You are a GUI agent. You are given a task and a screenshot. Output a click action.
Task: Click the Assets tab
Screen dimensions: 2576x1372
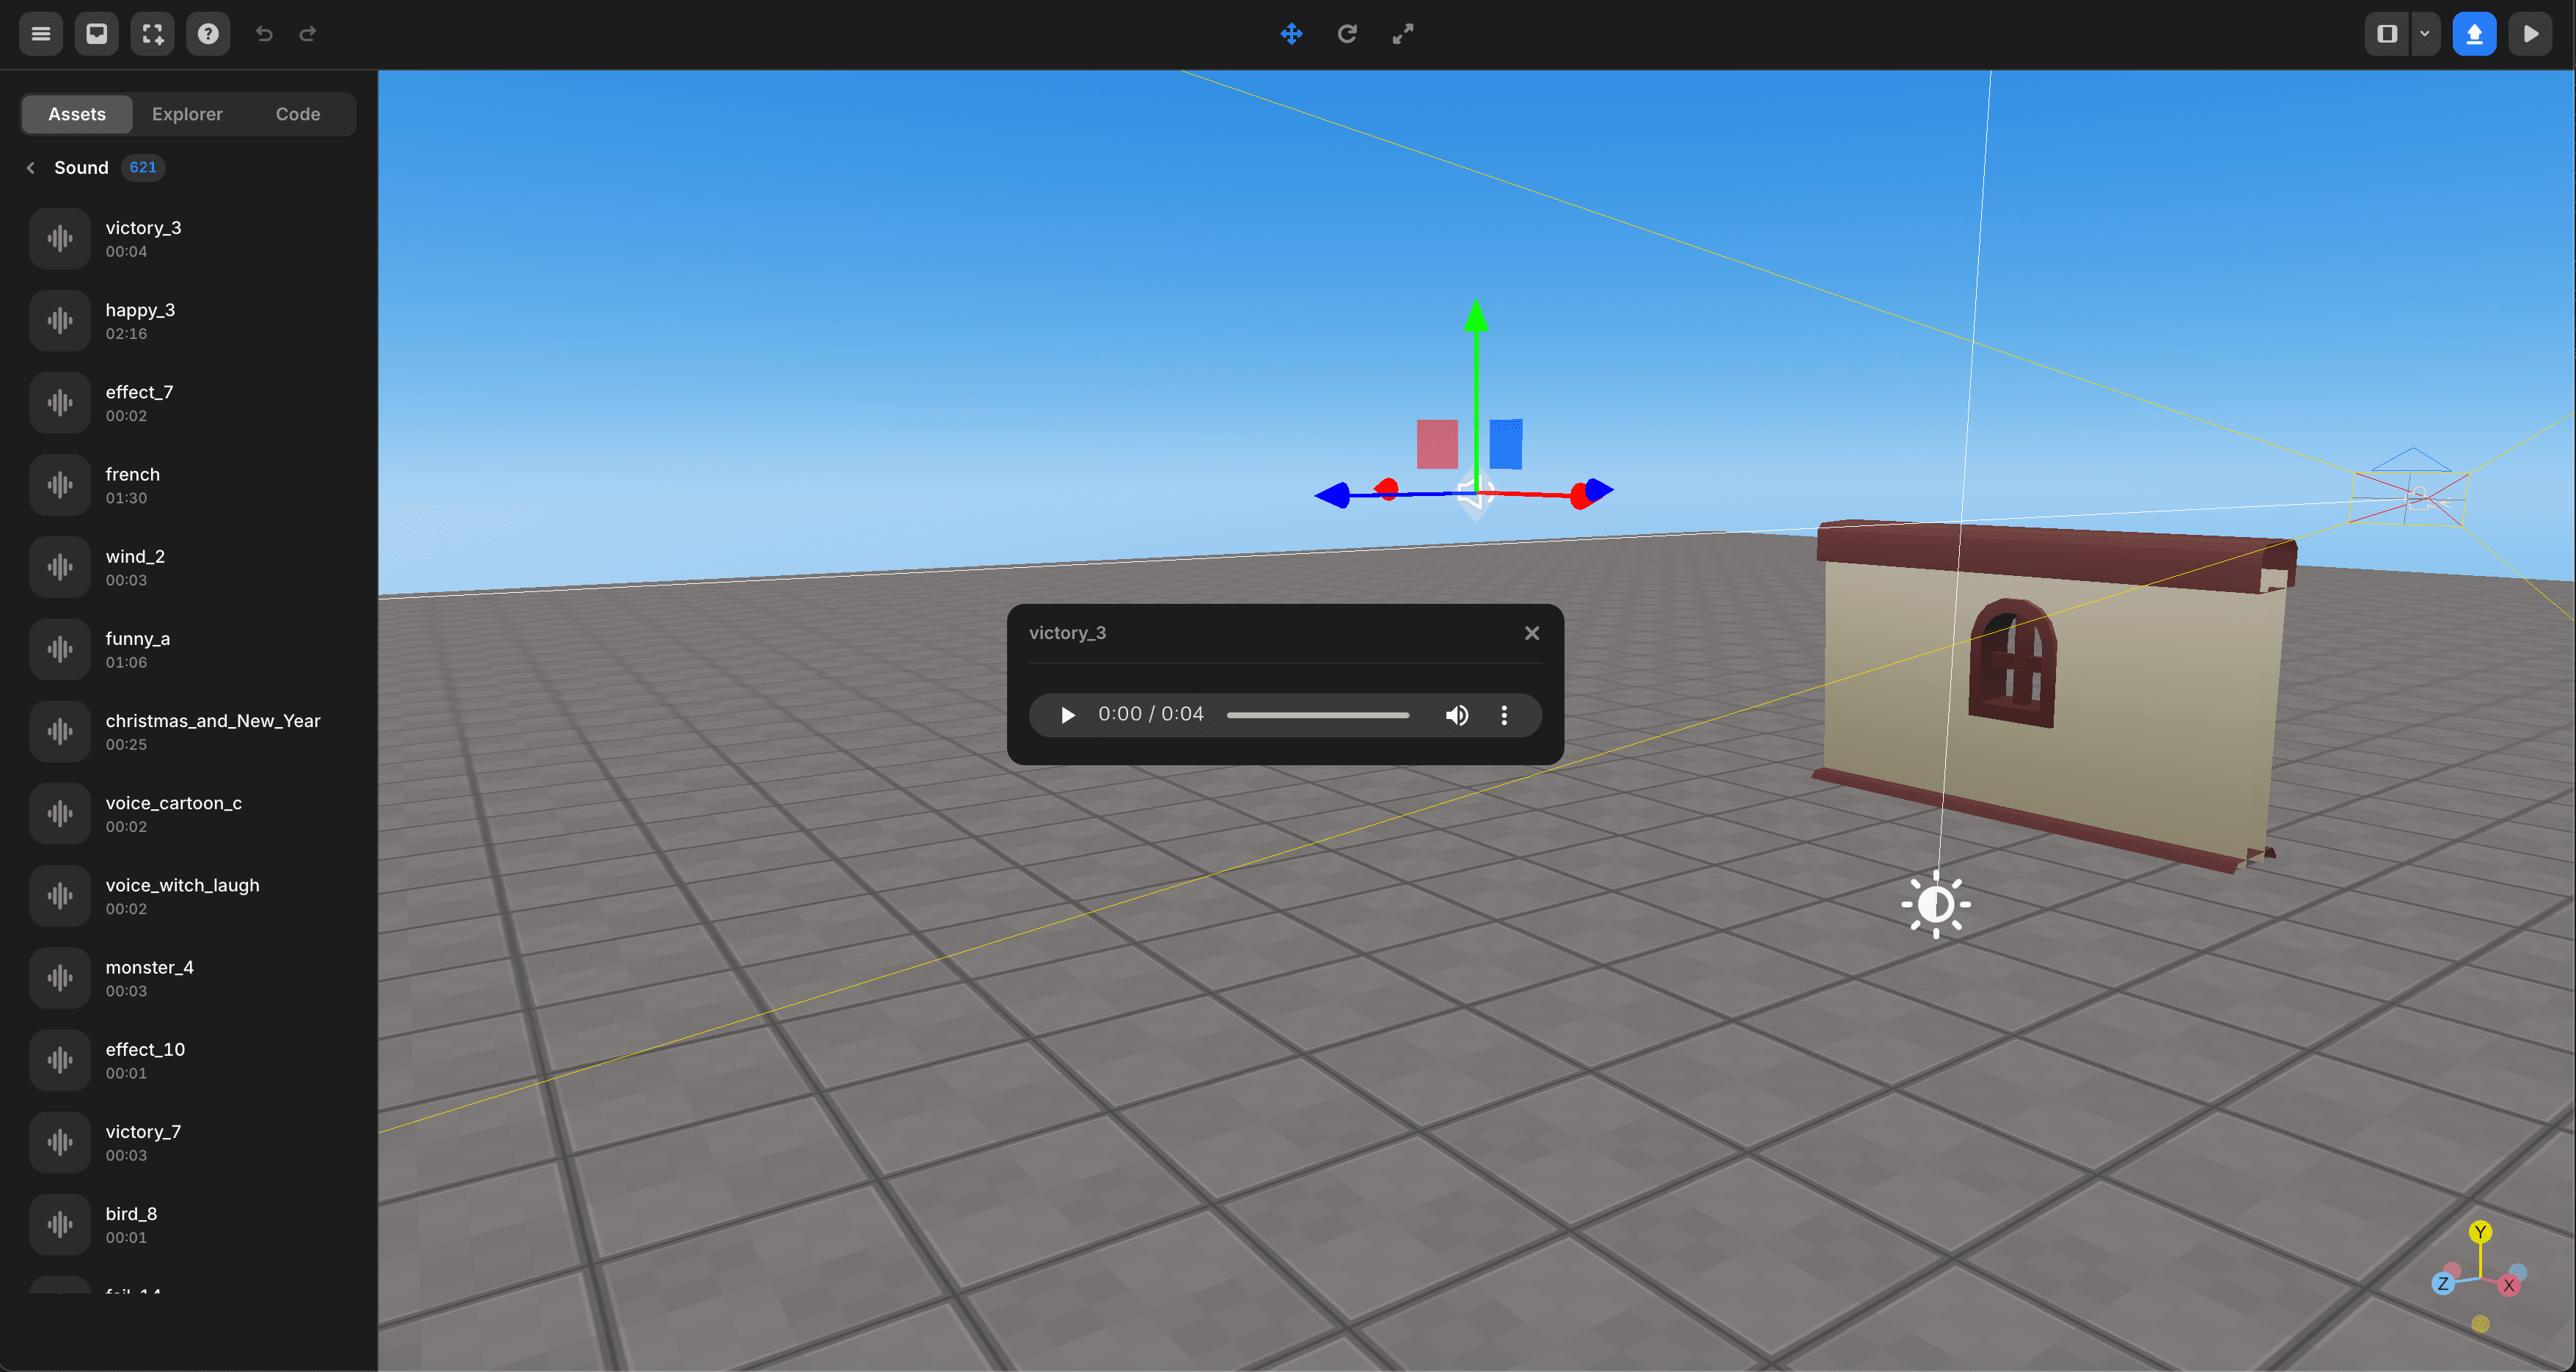[x=75, y=112]
